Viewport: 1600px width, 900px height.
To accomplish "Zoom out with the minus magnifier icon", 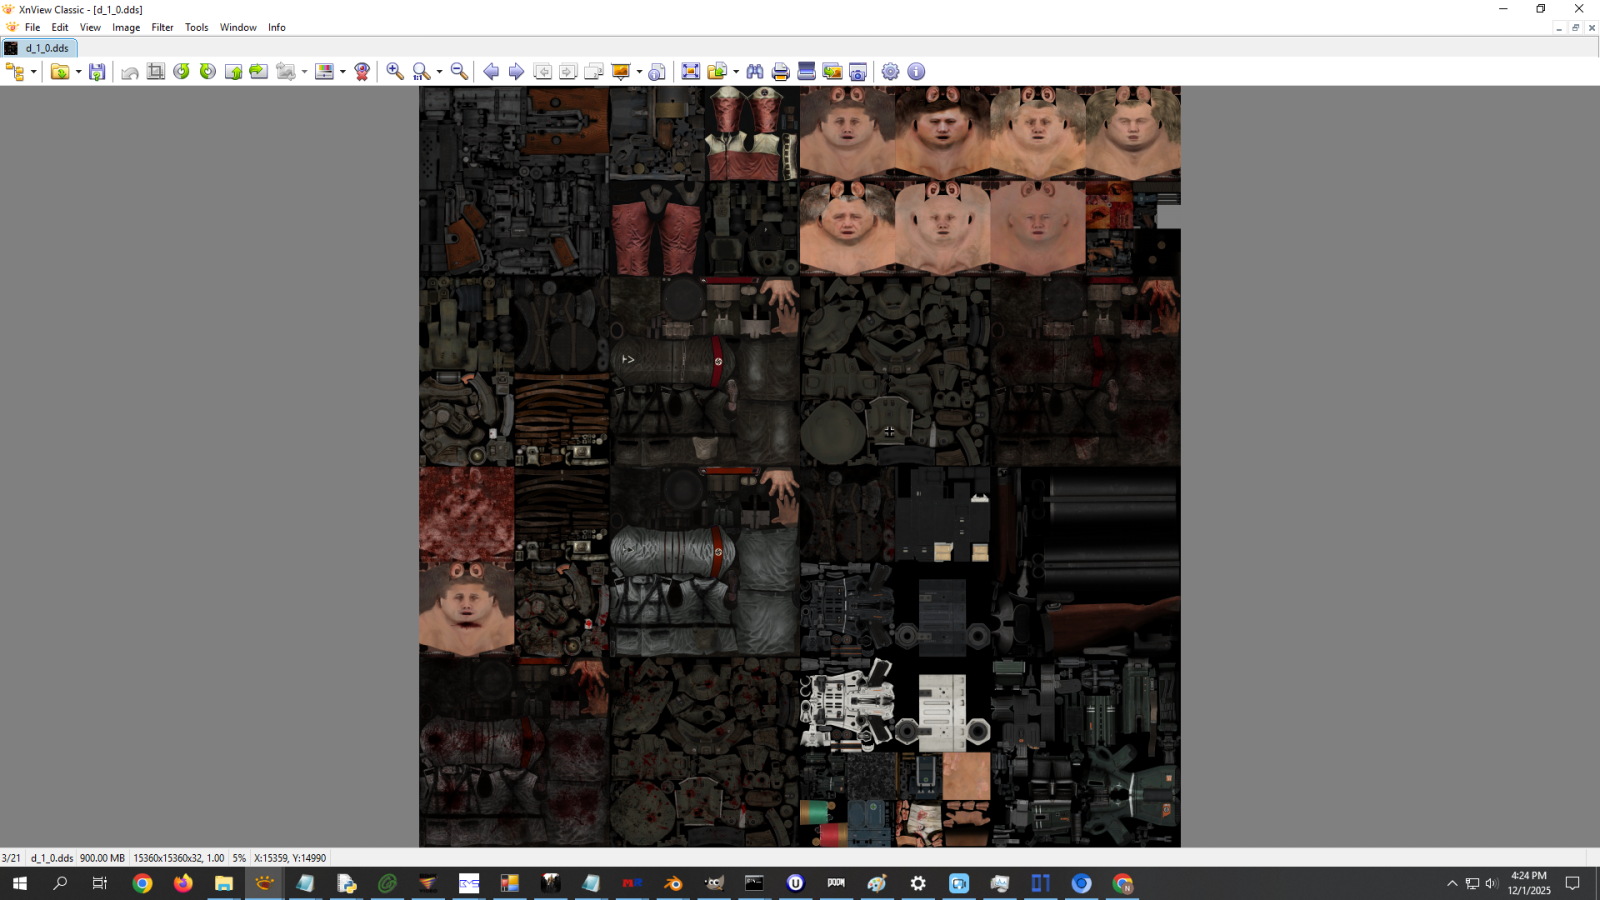I will 459,72.
